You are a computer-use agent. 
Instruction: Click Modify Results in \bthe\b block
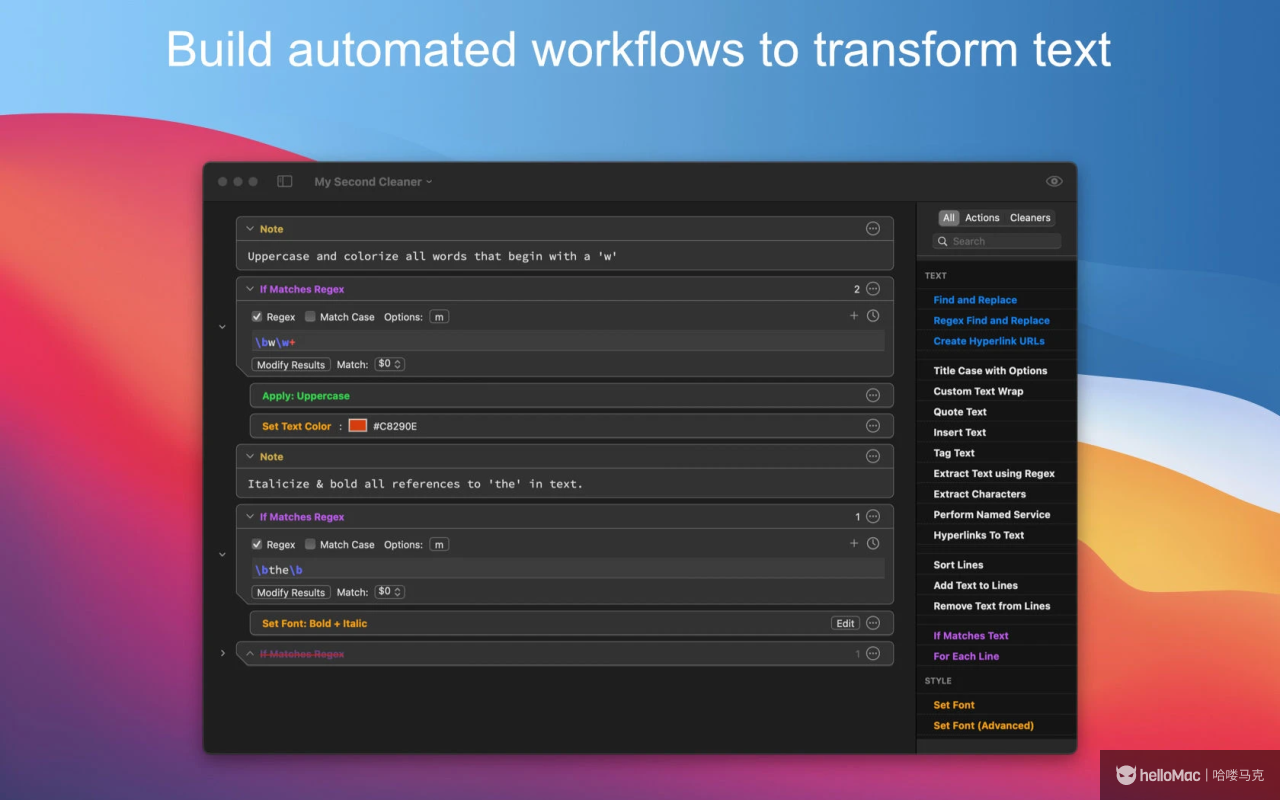[291, 593]
